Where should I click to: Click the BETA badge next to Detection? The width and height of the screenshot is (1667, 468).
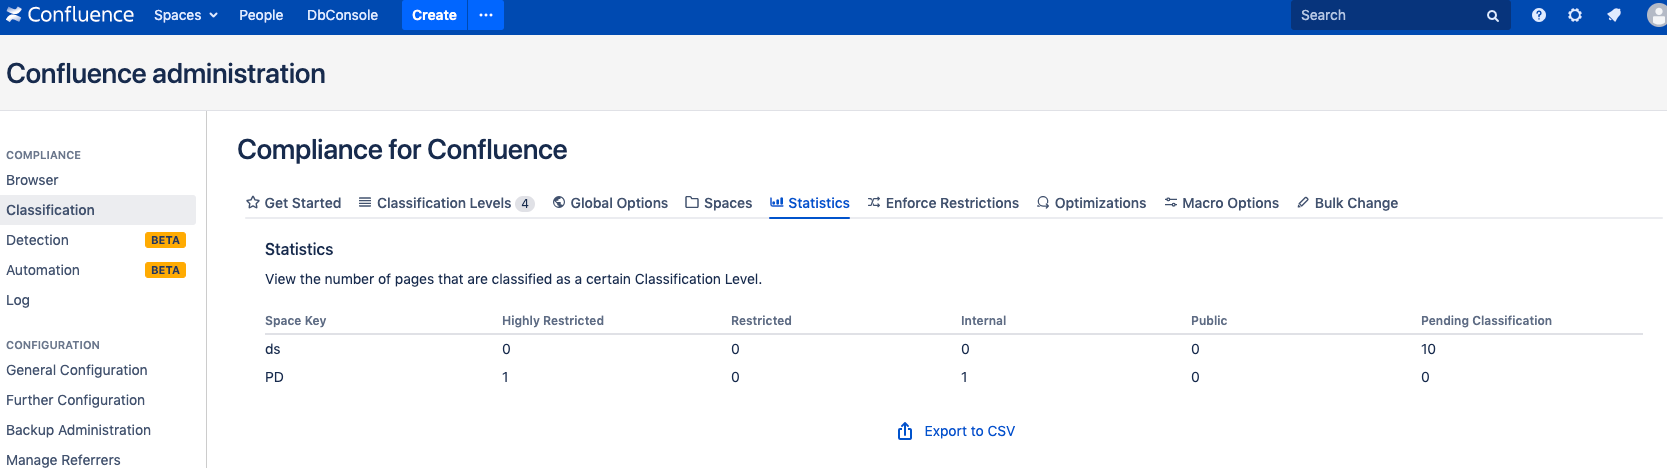coord(166,240)
